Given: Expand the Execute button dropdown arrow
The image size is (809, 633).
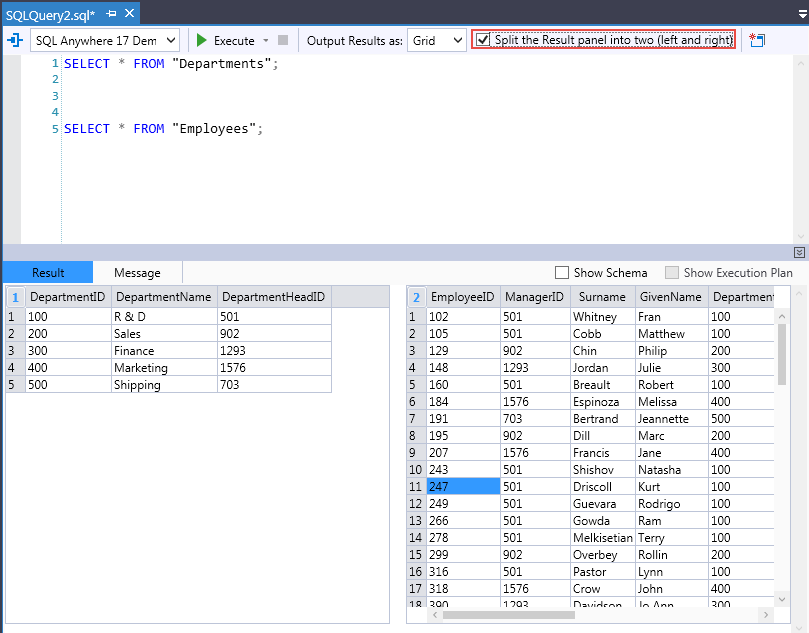Looking at the screenshot, I should click(x=266, y=41).
